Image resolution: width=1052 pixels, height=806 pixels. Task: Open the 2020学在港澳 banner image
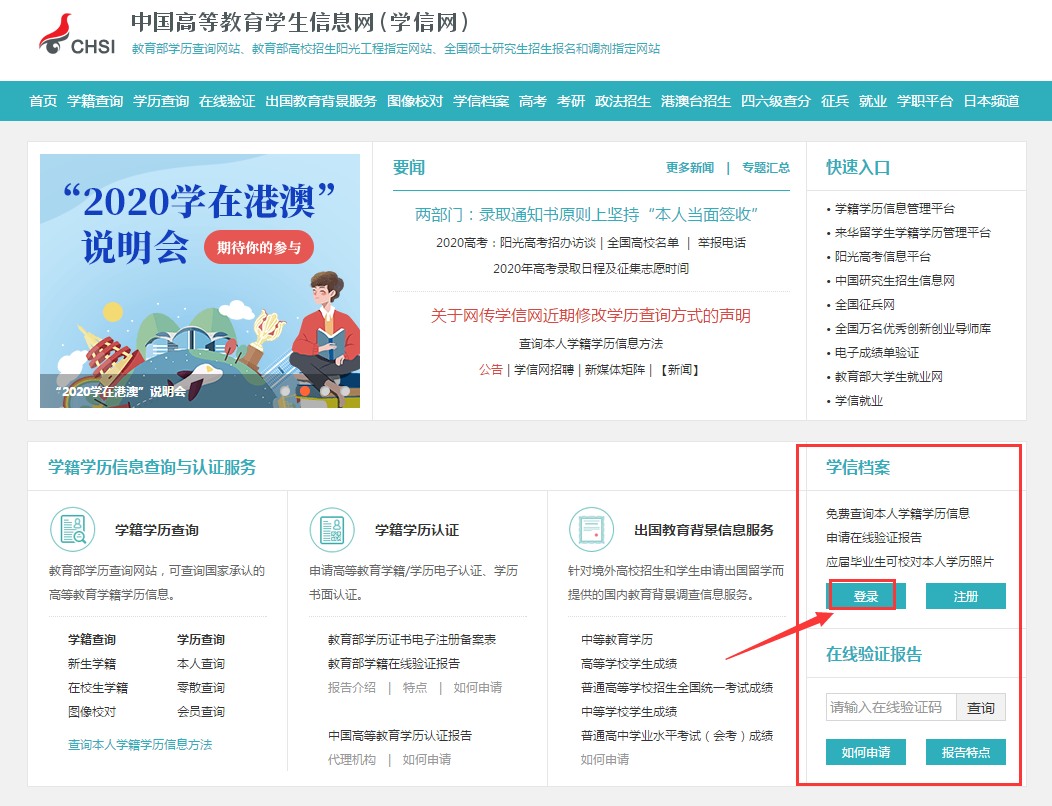pyautogui.click(x=200, y=280)
